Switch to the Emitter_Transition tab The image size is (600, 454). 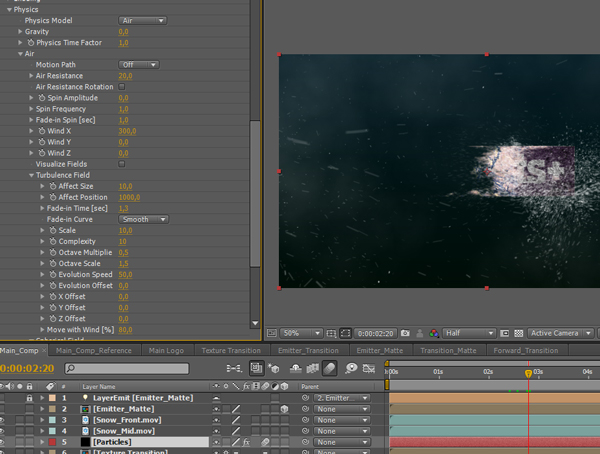click(309, 351)
